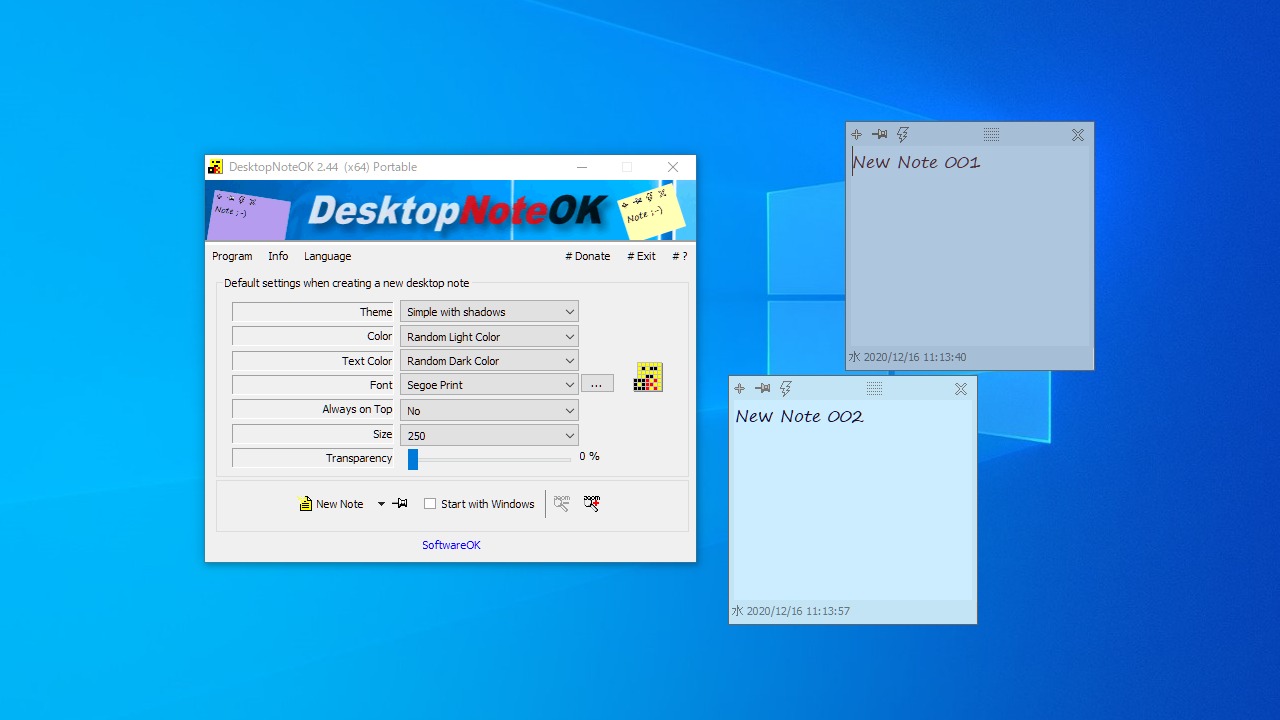The image size is (1280, 720).
Task: Close the DesktopNoteOK window
Action: [x=673, y=167]
